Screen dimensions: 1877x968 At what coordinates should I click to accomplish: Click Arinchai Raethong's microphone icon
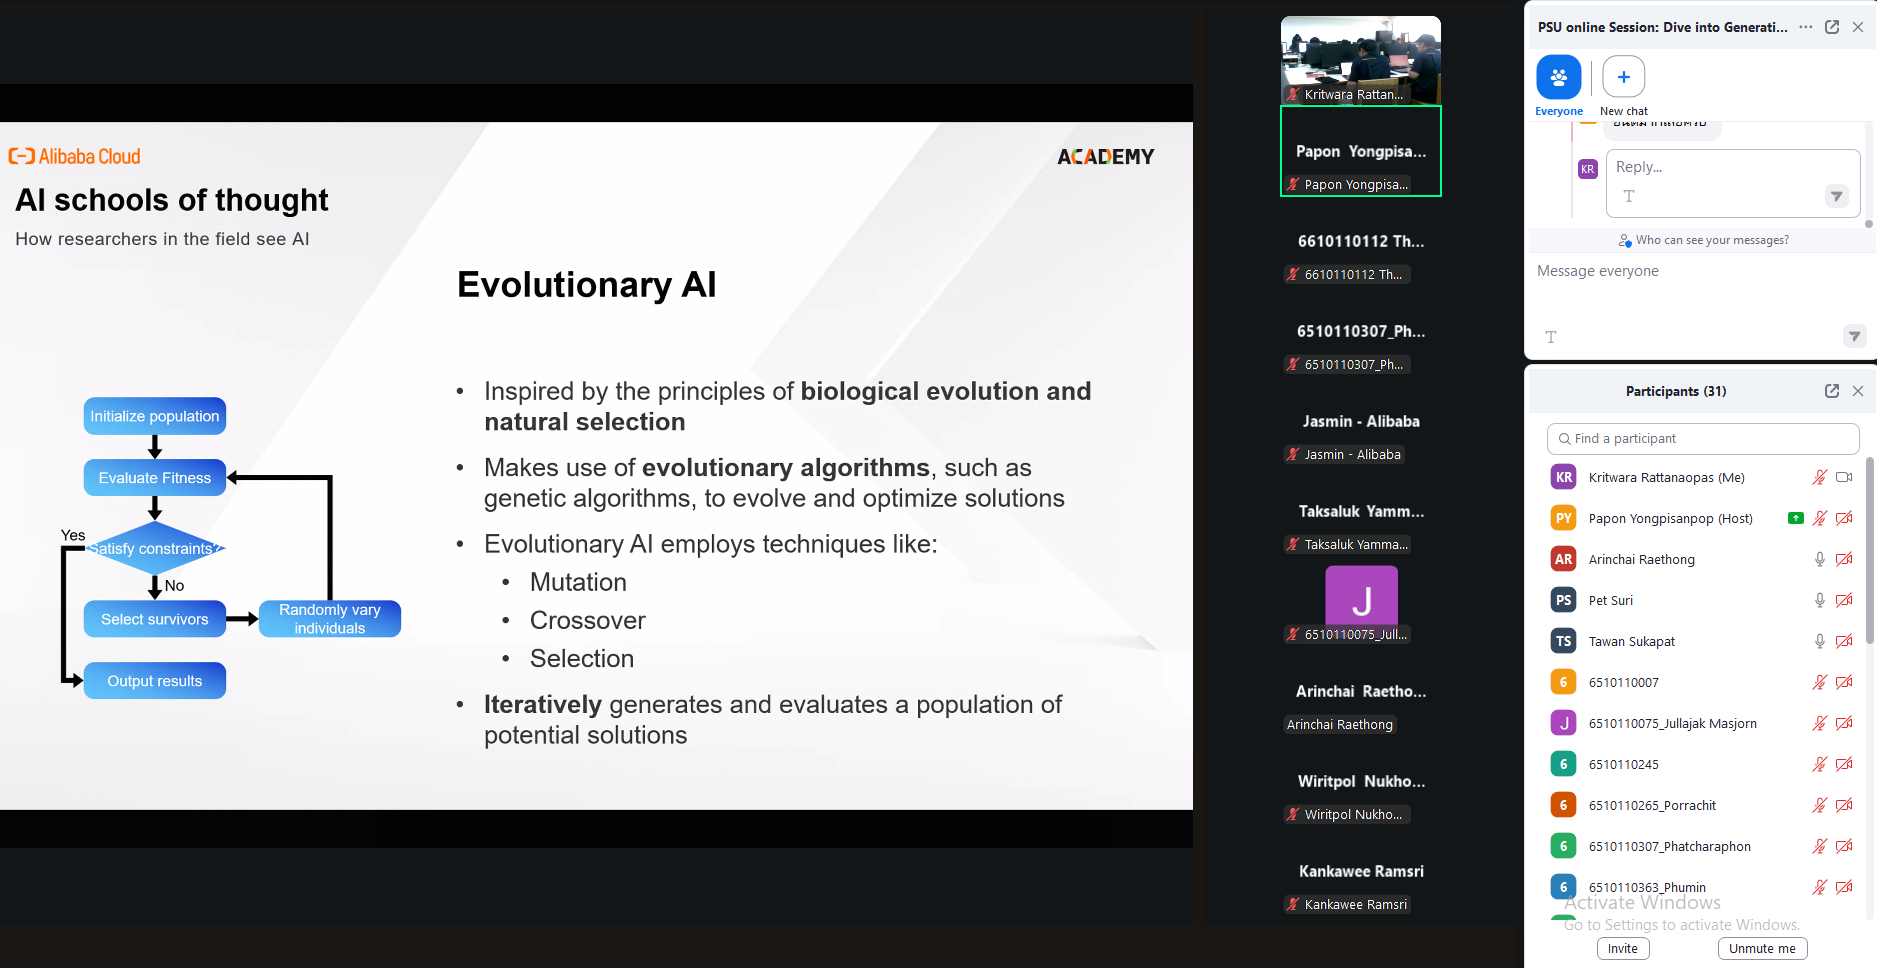click(1820, 560)
